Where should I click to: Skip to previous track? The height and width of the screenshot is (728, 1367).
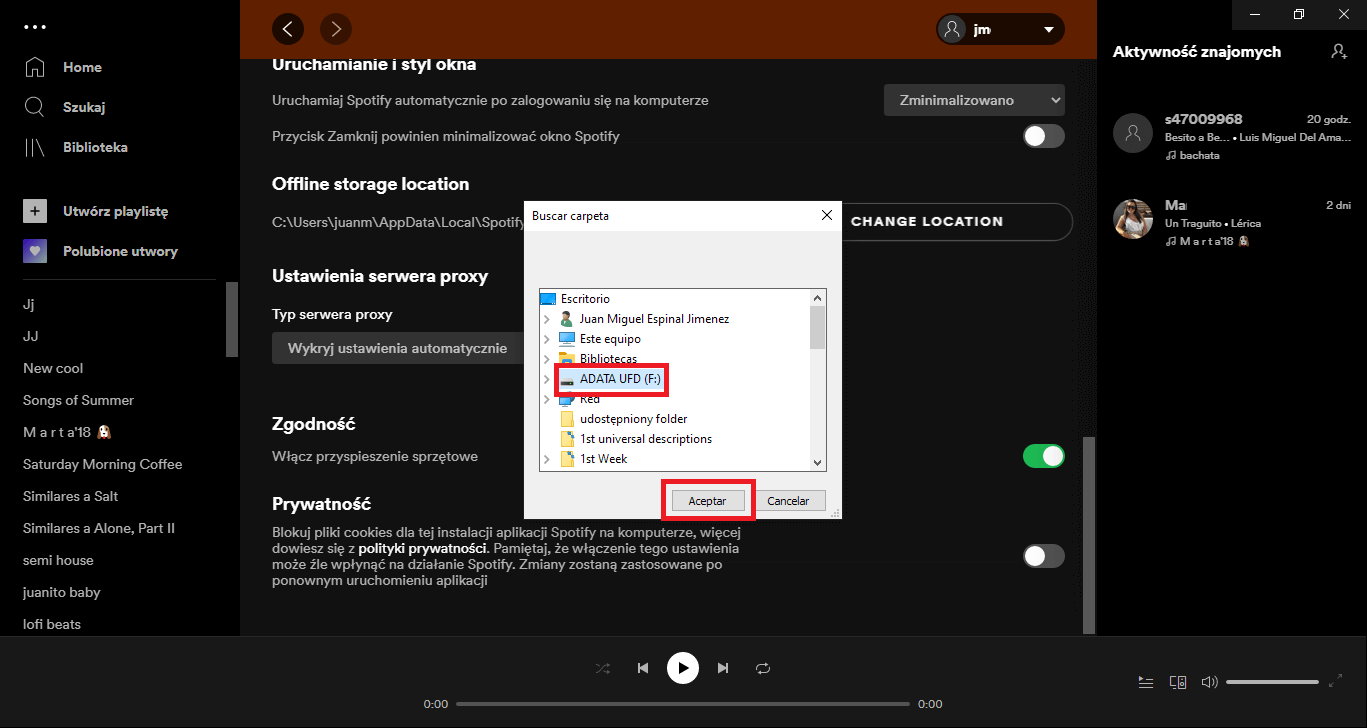(x=643, y=668)
